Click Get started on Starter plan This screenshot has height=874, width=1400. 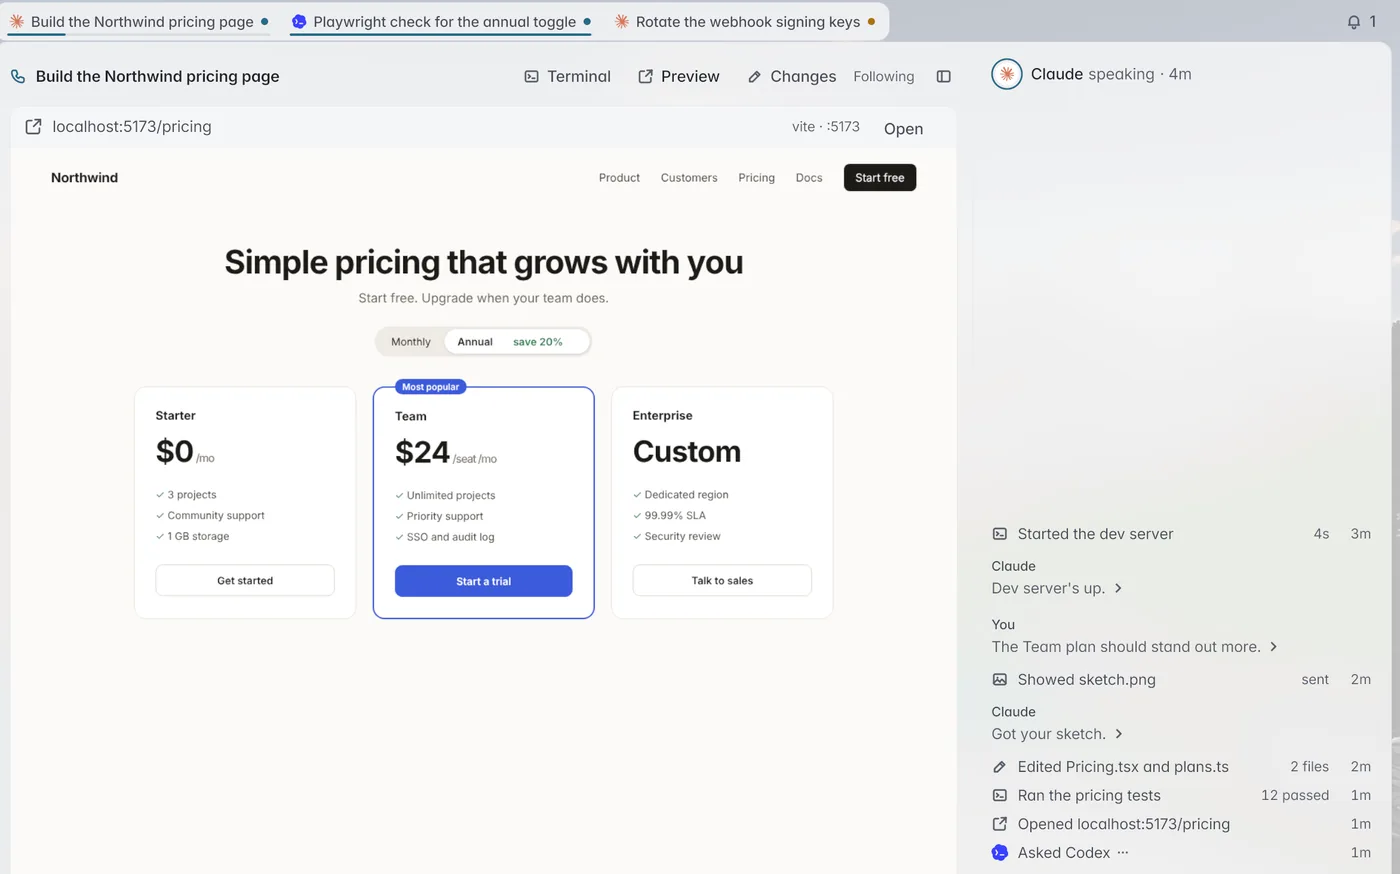[x=245, y=580]
